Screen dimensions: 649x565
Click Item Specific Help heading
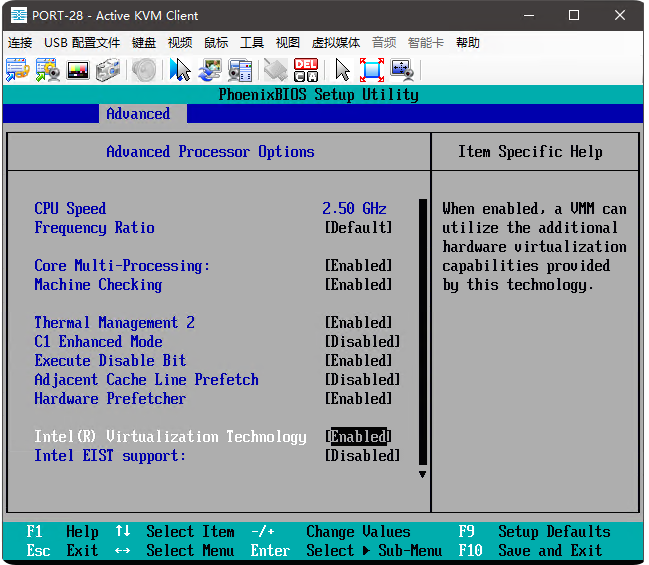coord(530,152)
